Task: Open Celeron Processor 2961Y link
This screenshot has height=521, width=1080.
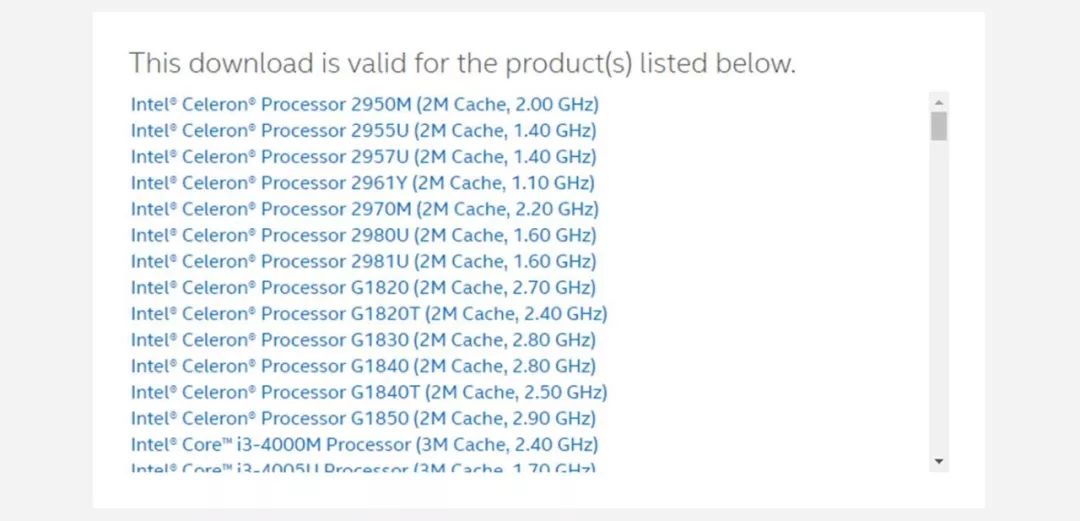Action: [363, 182]
